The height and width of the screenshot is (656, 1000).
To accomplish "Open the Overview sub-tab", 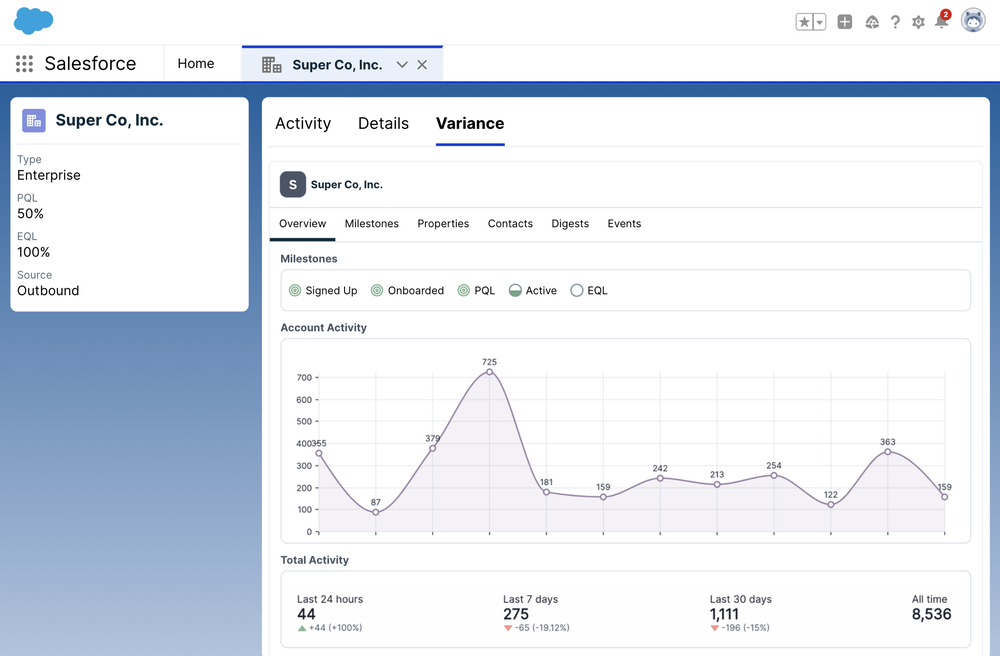I will coord(302,224).
